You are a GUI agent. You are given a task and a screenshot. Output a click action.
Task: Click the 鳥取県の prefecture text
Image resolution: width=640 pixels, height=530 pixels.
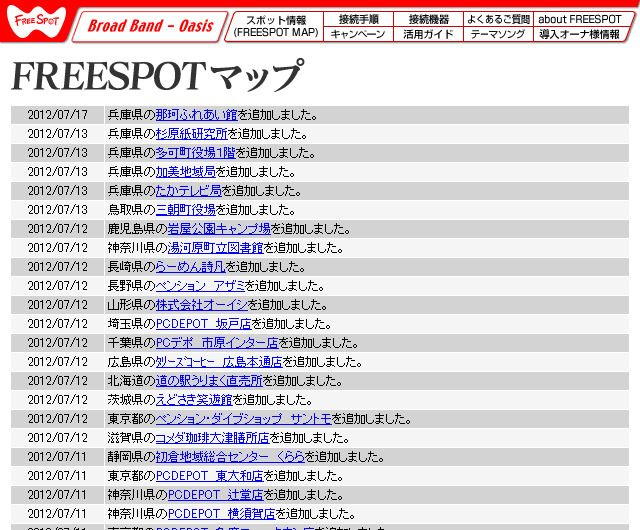[x=131, y=209]
